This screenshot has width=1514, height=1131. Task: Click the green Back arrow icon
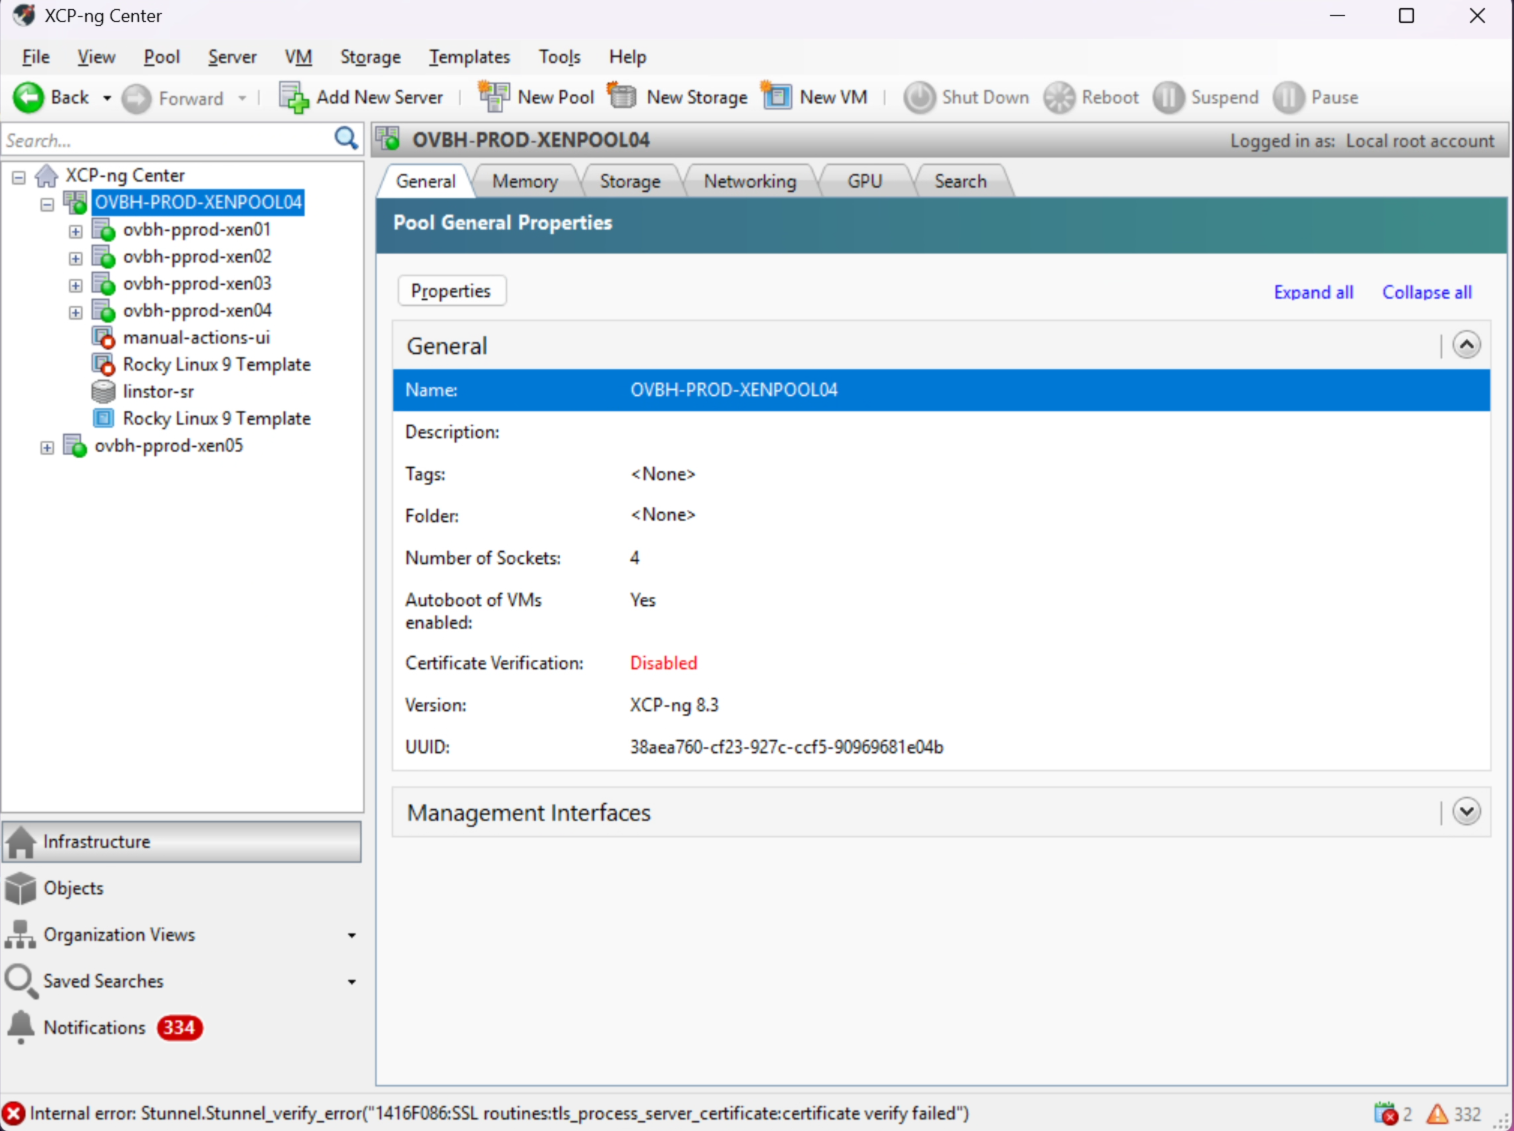click(28, 97)
